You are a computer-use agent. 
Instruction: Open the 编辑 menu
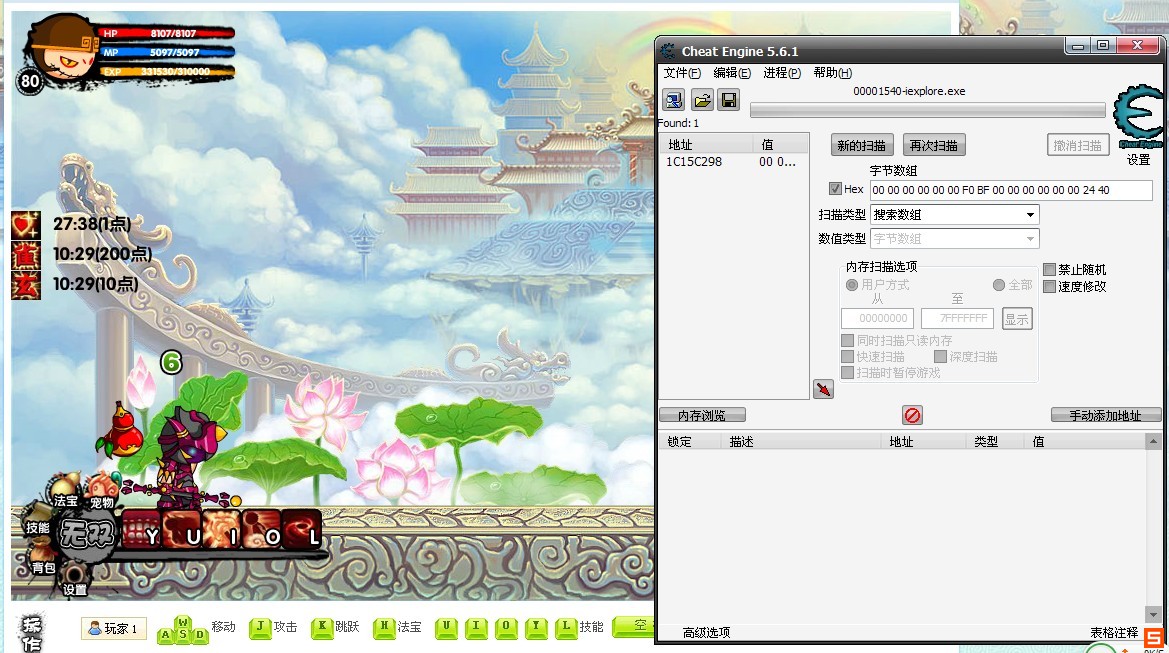731,72
